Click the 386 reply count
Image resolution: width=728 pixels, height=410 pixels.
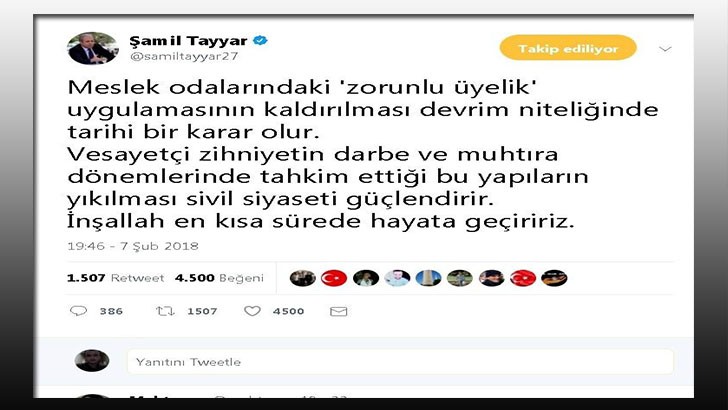click(x=111, y=311)
